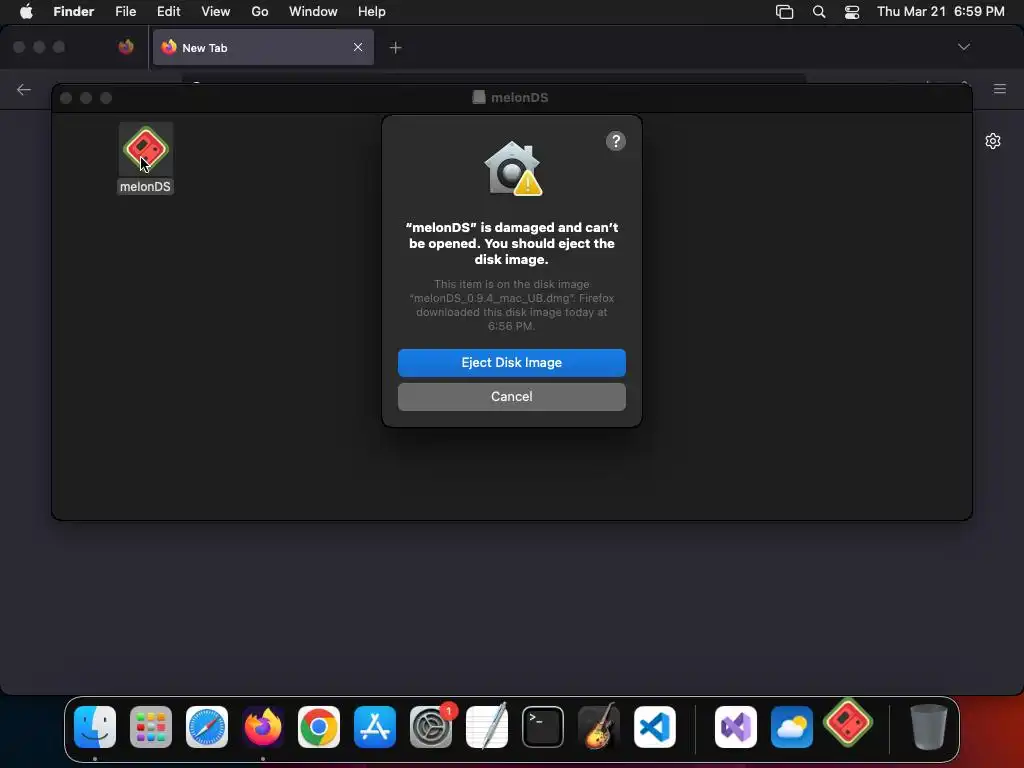The height and width of the screenshot is (768, 1024).
Task: Click the pinned Firefox tab icon
Action: pyautogui.click(x=126, y=47)
